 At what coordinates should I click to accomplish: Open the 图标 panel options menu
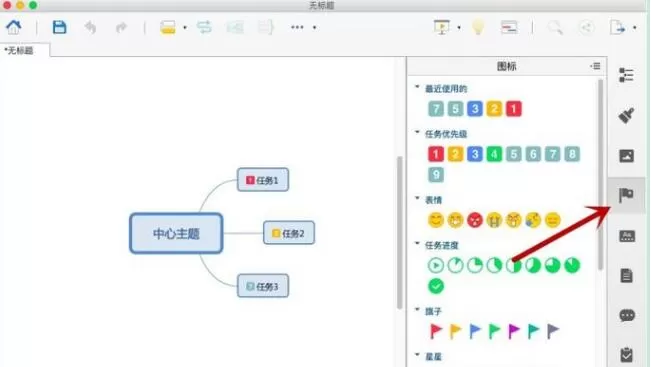point(595,66)
